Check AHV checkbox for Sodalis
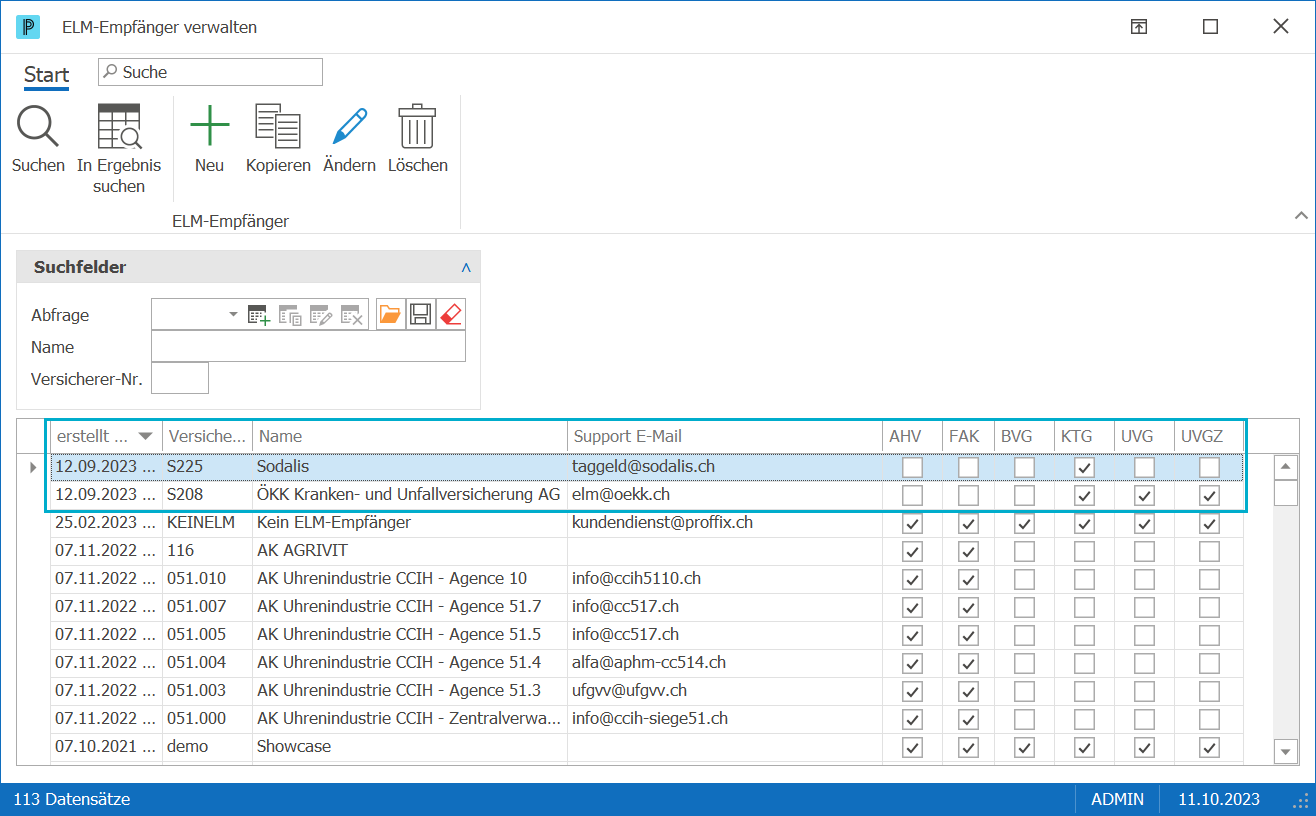 [x=912, y=467]
